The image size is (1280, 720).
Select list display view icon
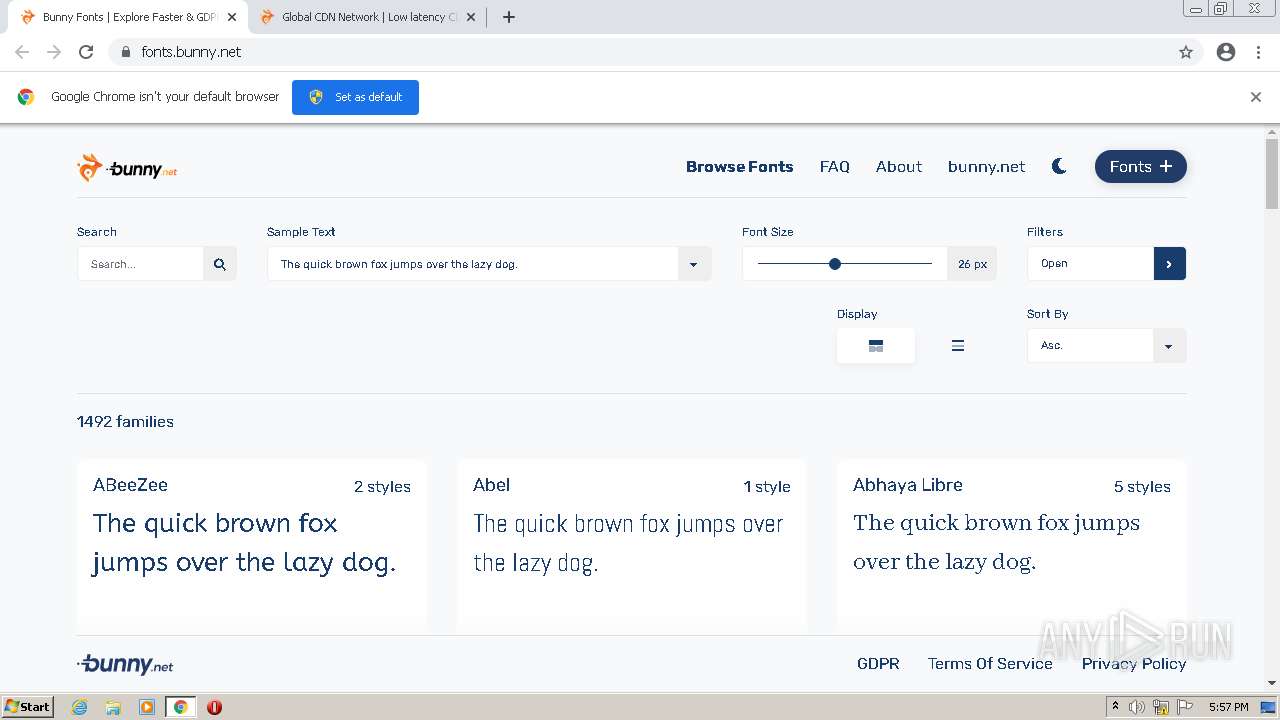click(957, 346)
